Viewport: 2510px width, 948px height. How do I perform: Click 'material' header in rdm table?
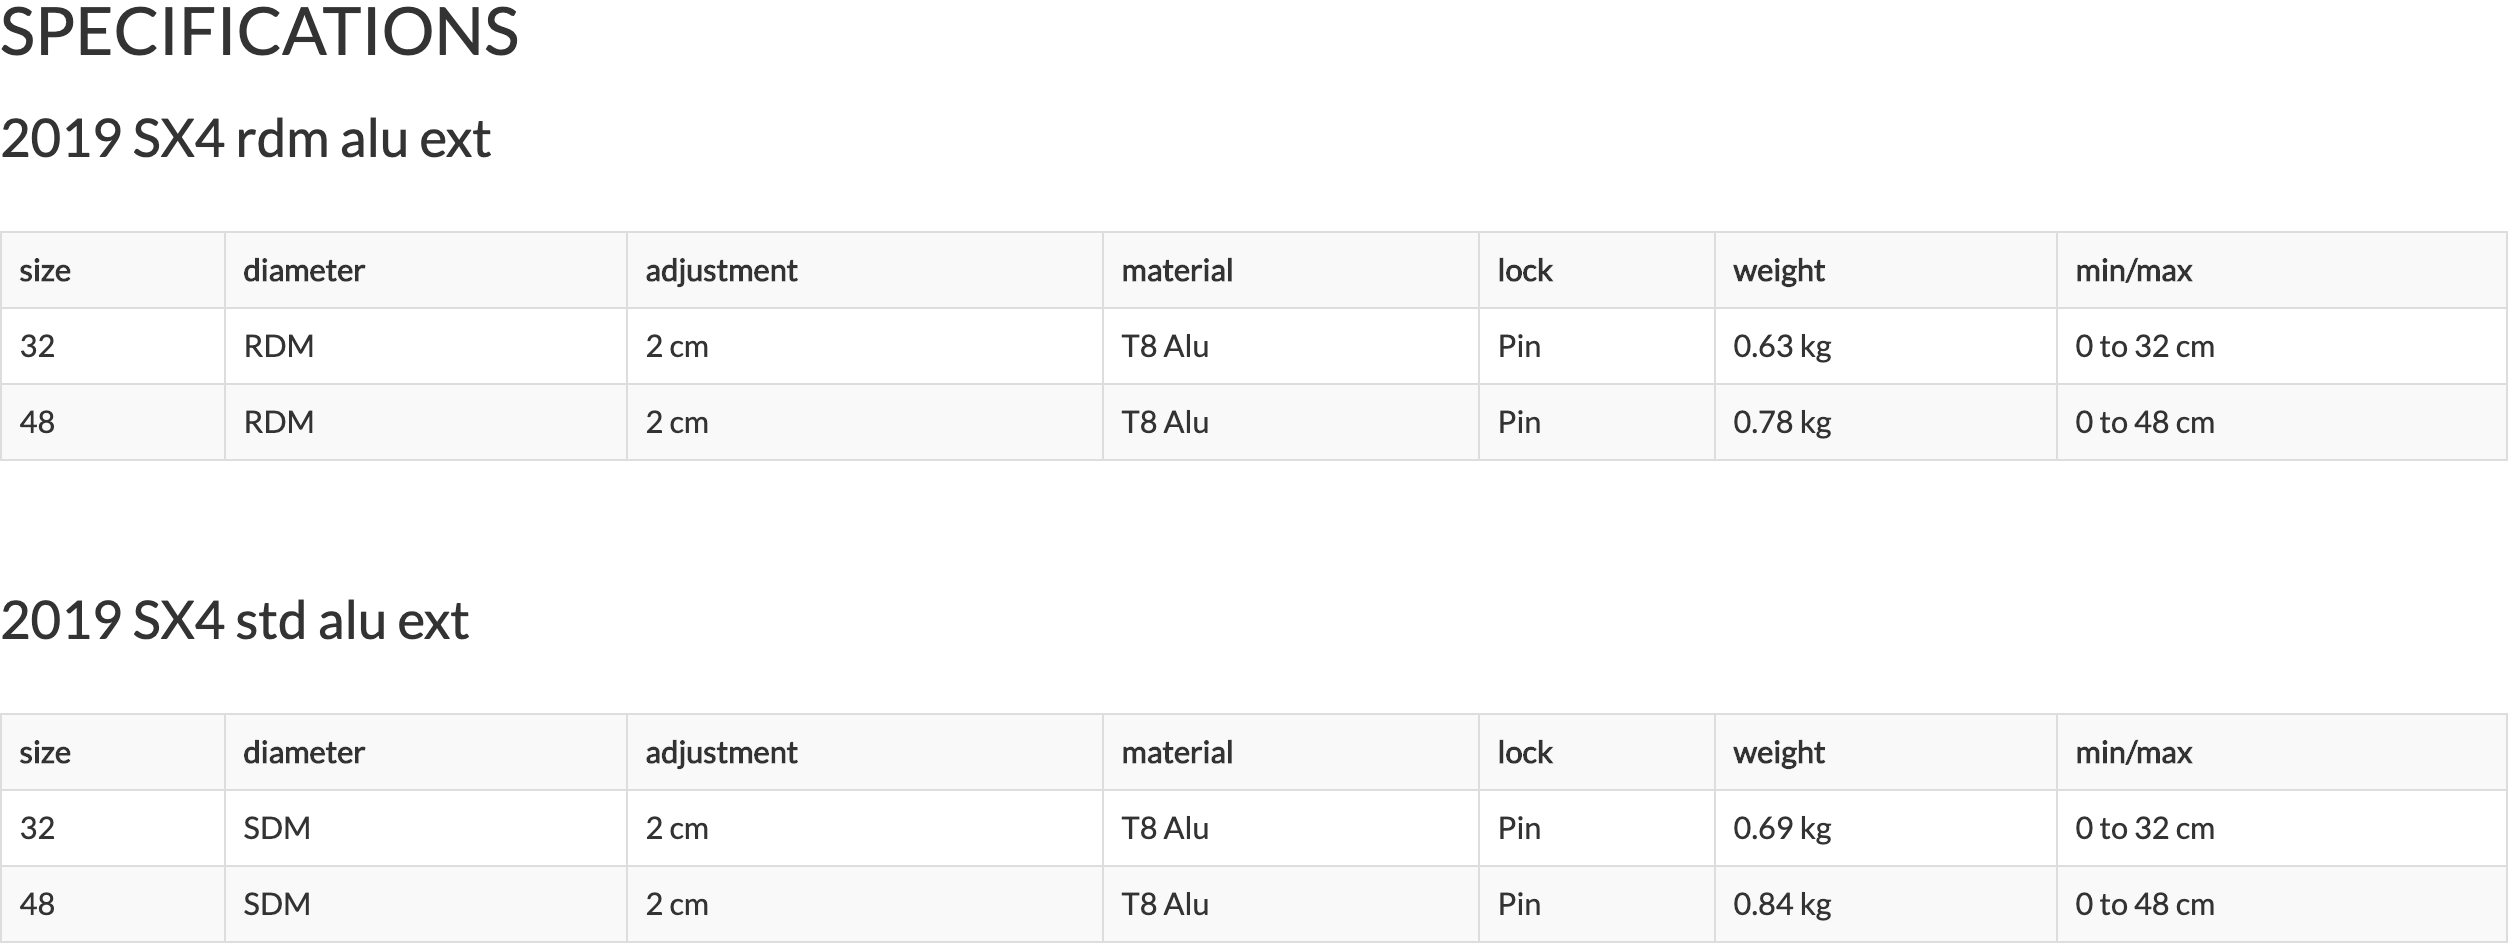[1177, 271]
